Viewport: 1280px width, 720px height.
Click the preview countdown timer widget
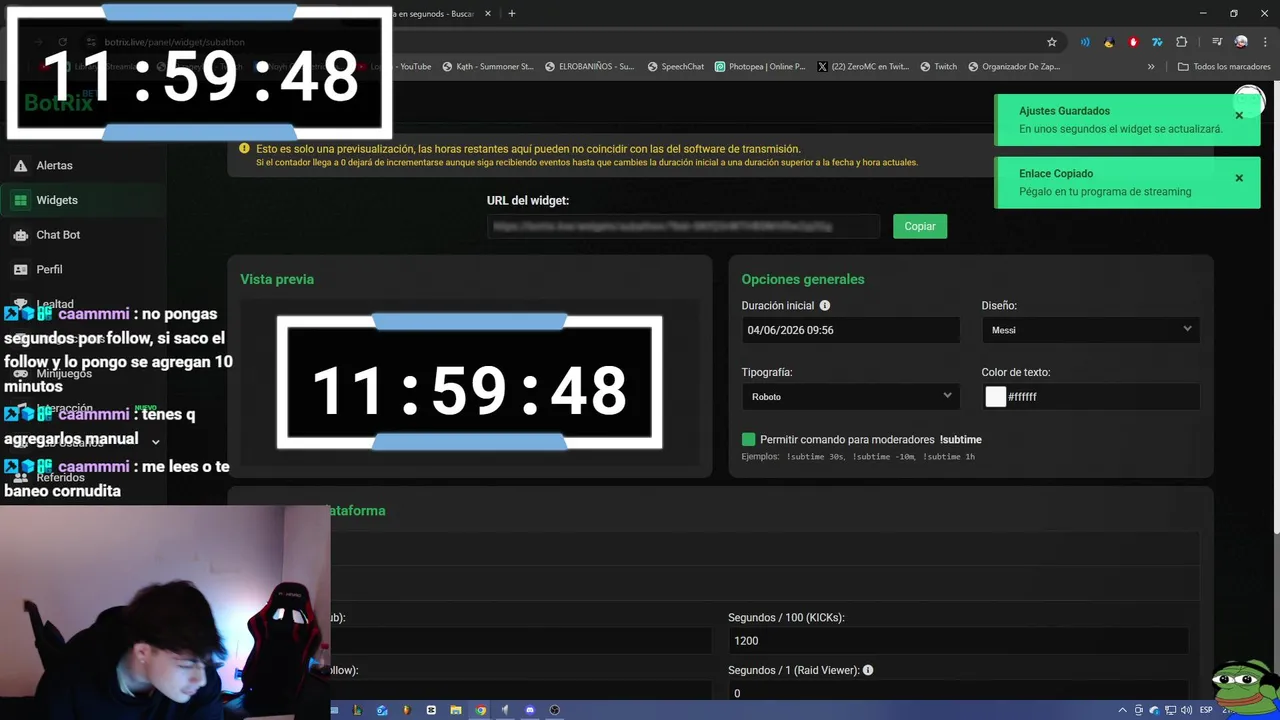click(469, 382)
